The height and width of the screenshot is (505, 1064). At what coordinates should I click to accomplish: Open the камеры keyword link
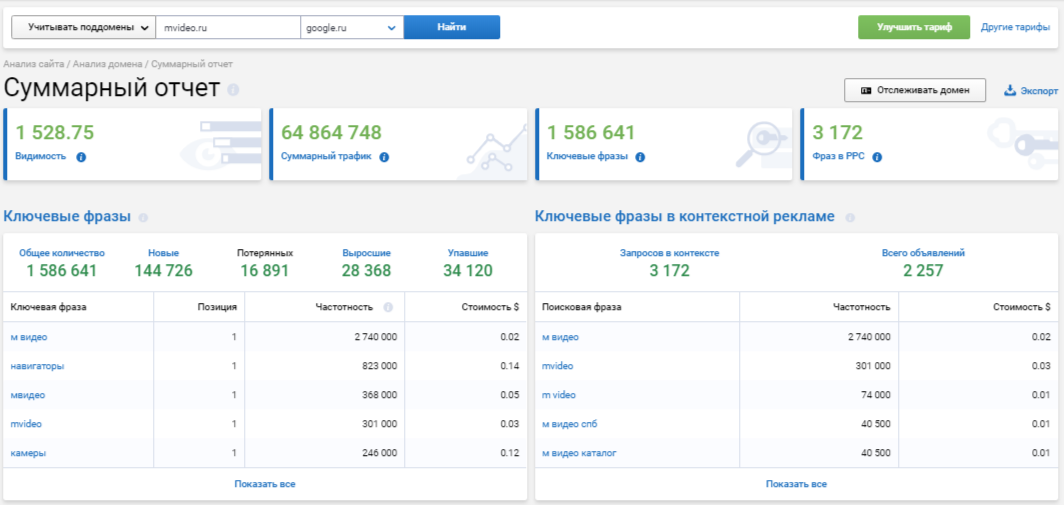tap(28, 453)
